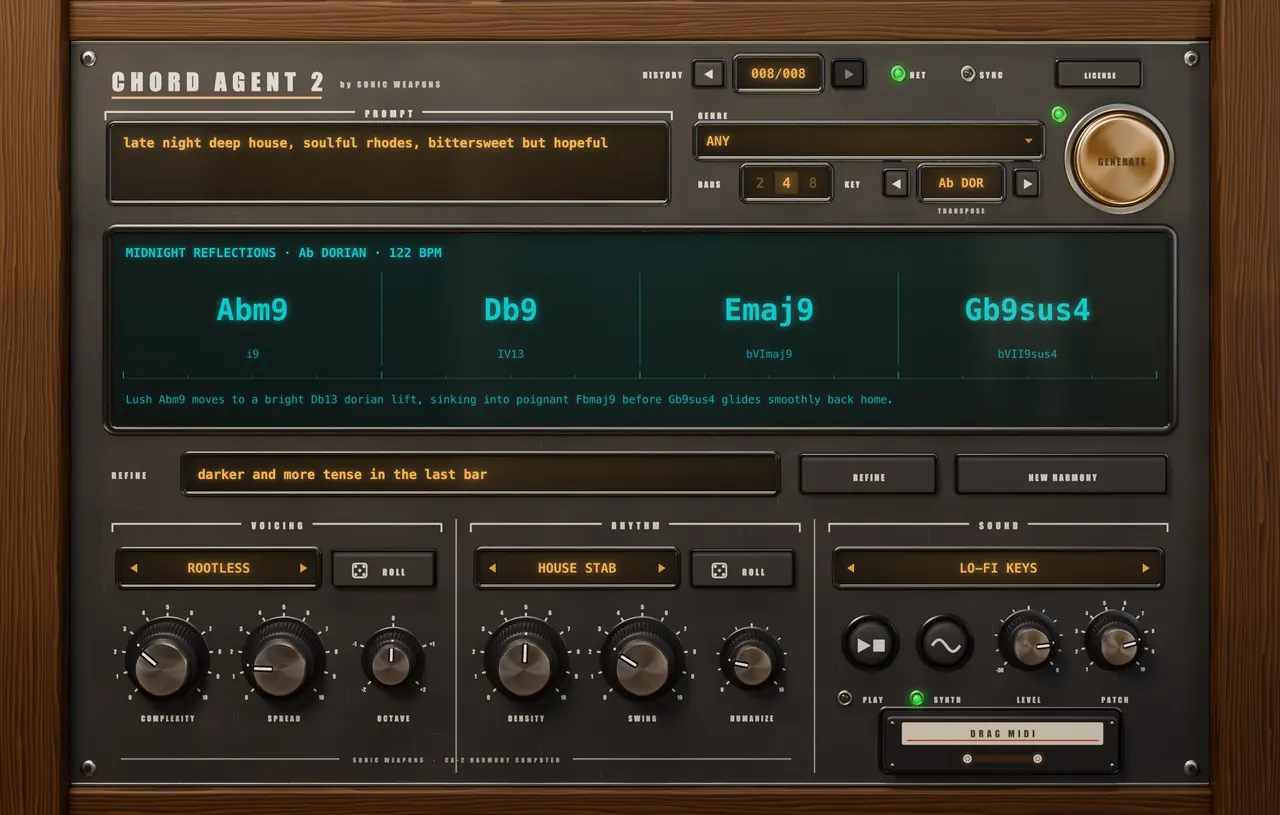Transpose the key down with left arrow
The image size is (1280, 815).
pos(896,183)
